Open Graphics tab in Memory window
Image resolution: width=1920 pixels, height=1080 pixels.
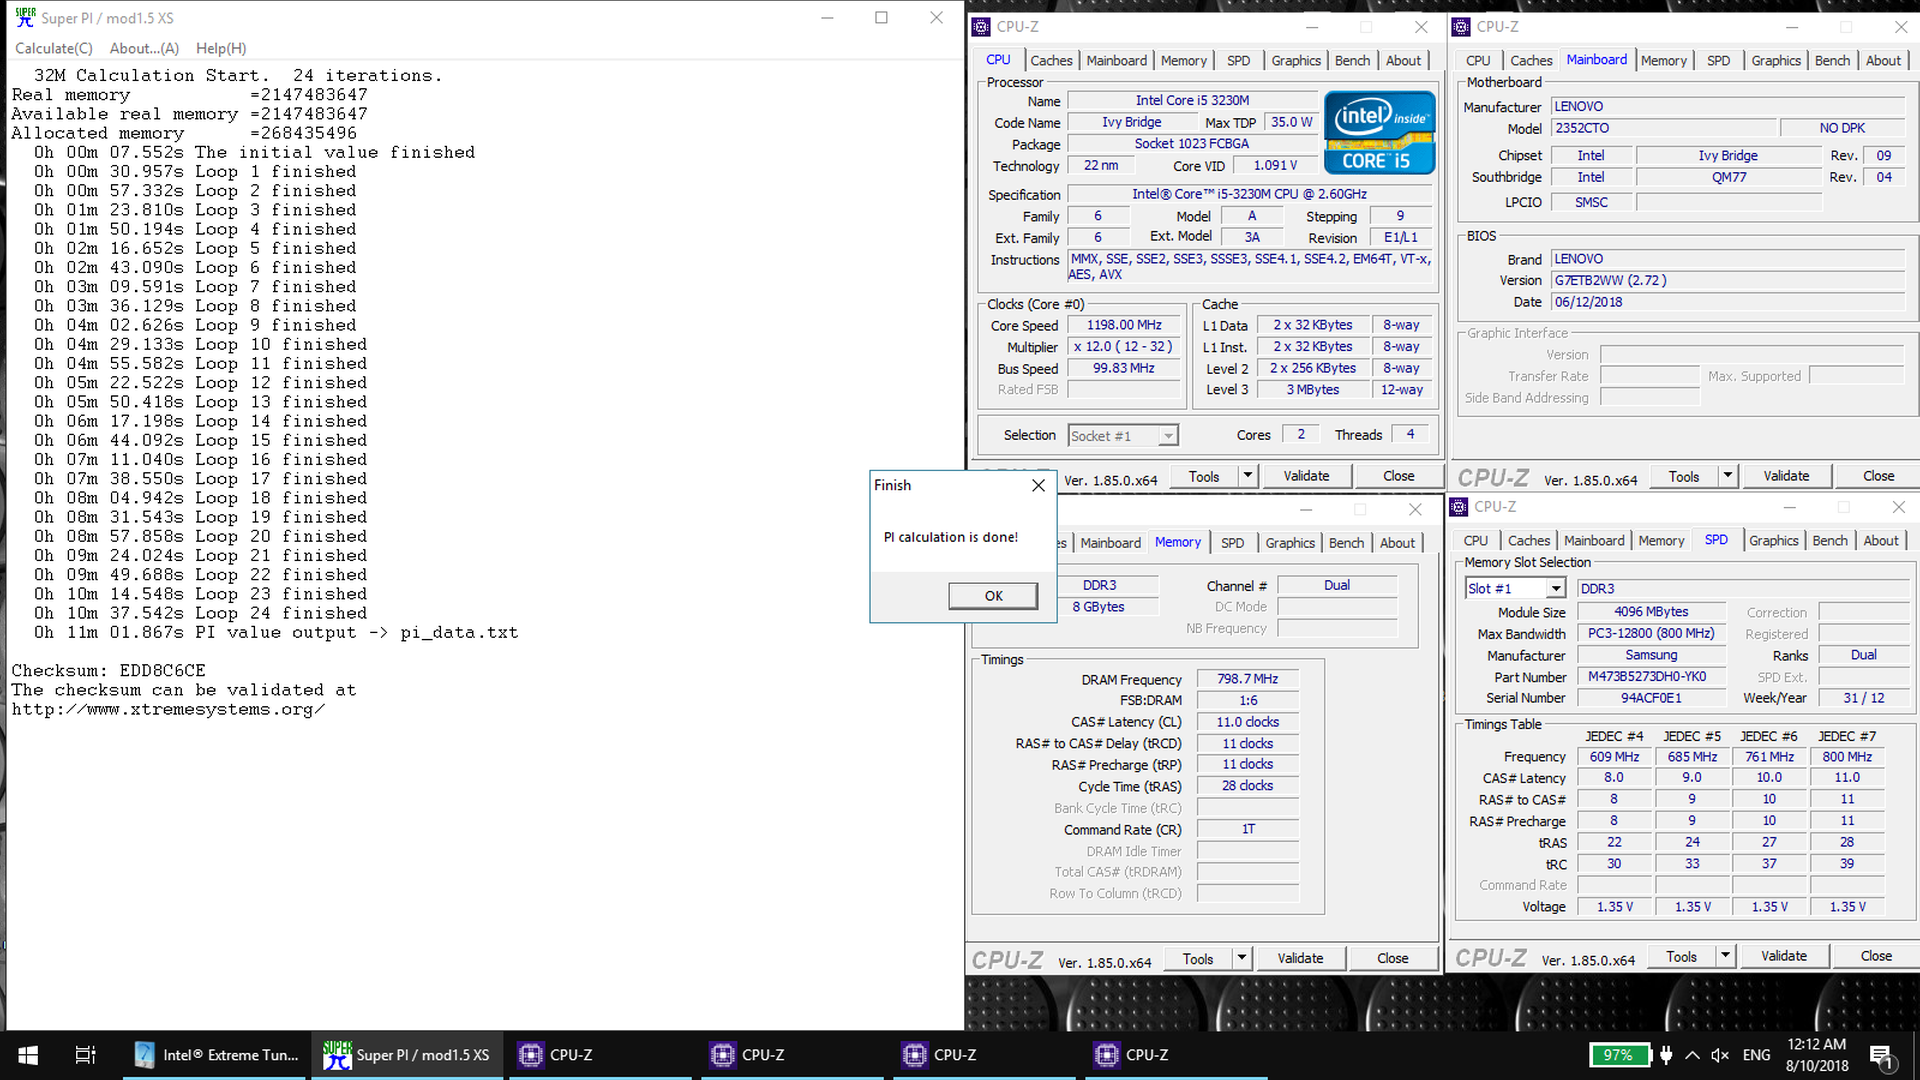tap(1290, 543)
